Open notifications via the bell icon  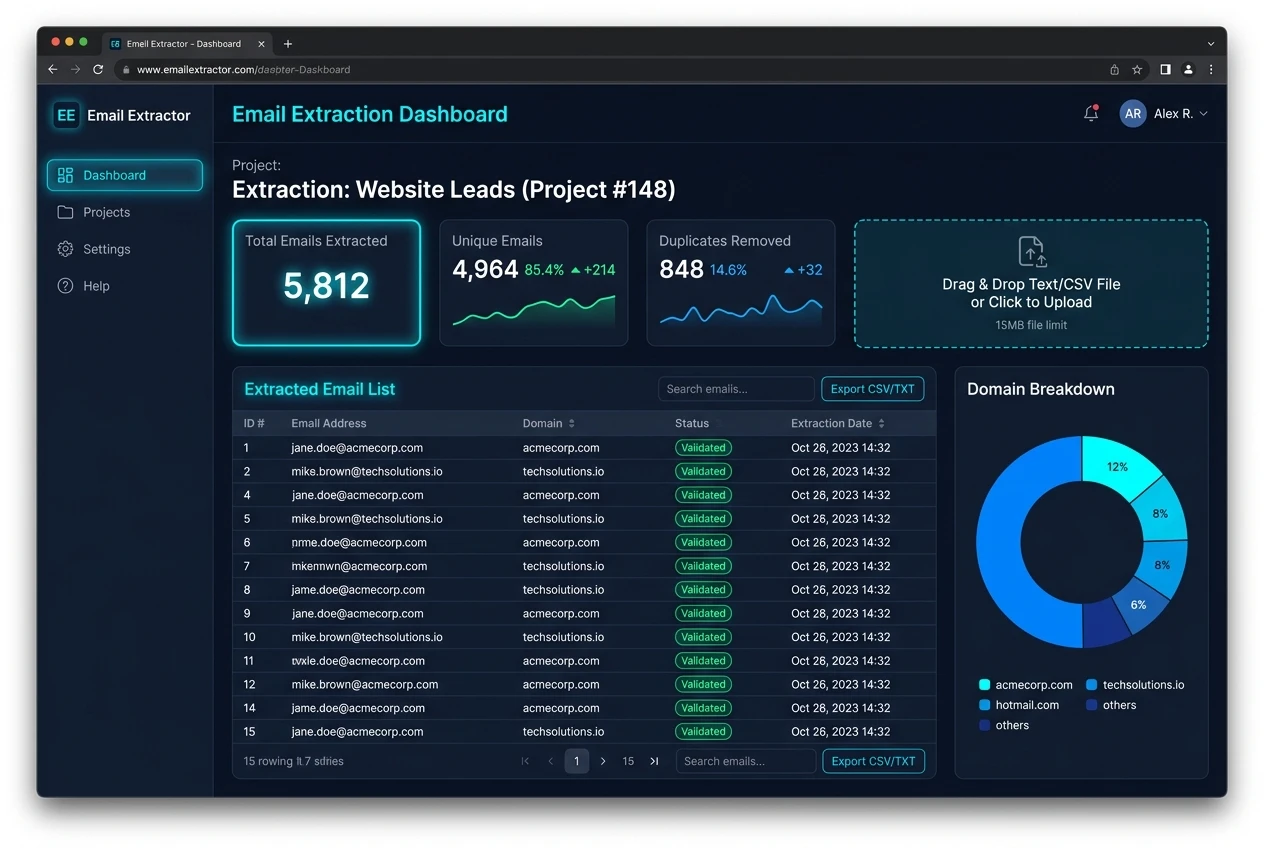(1091, 114)
